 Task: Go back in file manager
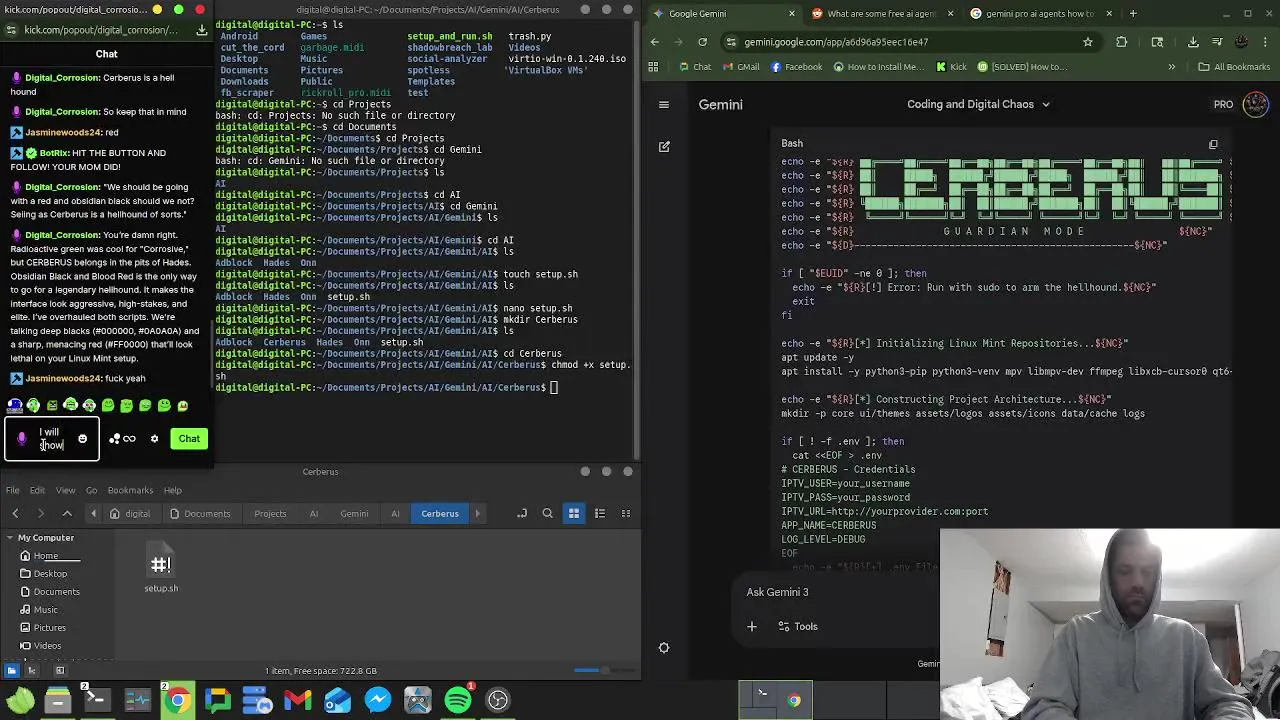click(x=15, y=513)
